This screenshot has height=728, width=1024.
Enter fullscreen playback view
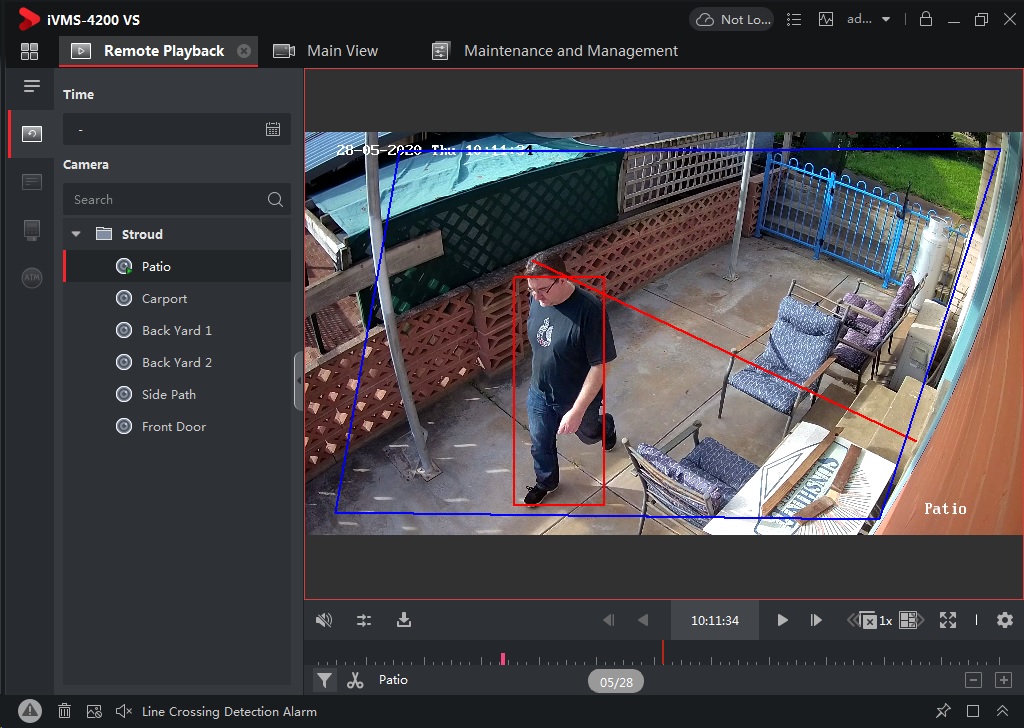click(x=947, y=620)
